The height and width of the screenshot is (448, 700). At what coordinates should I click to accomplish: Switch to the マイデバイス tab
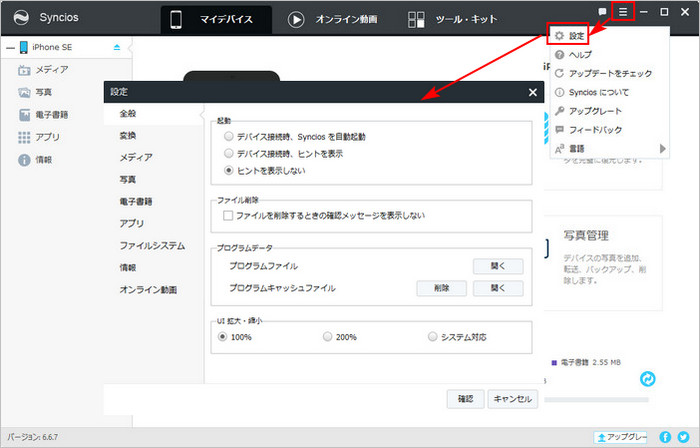(216, 19)
